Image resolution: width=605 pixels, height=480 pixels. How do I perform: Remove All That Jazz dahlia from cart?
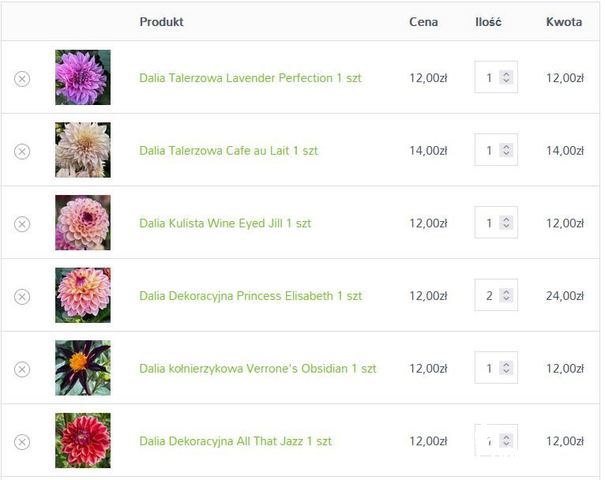22,442
